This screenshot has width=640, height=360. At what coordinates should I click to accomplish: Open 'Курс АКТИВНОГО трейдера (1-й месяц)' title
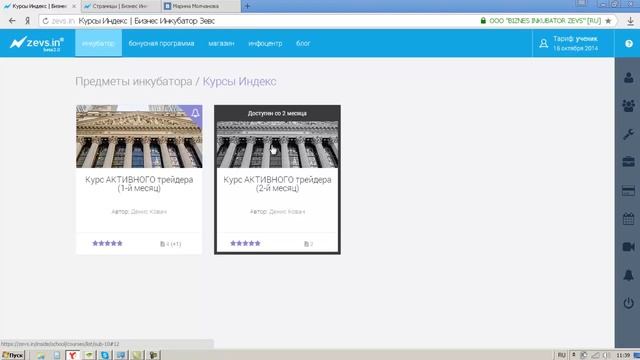pyautogui.click(x=139, y=184)
